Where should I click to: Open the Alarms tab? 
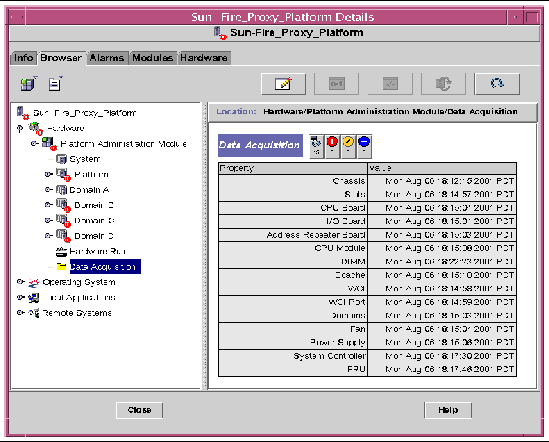107,58
